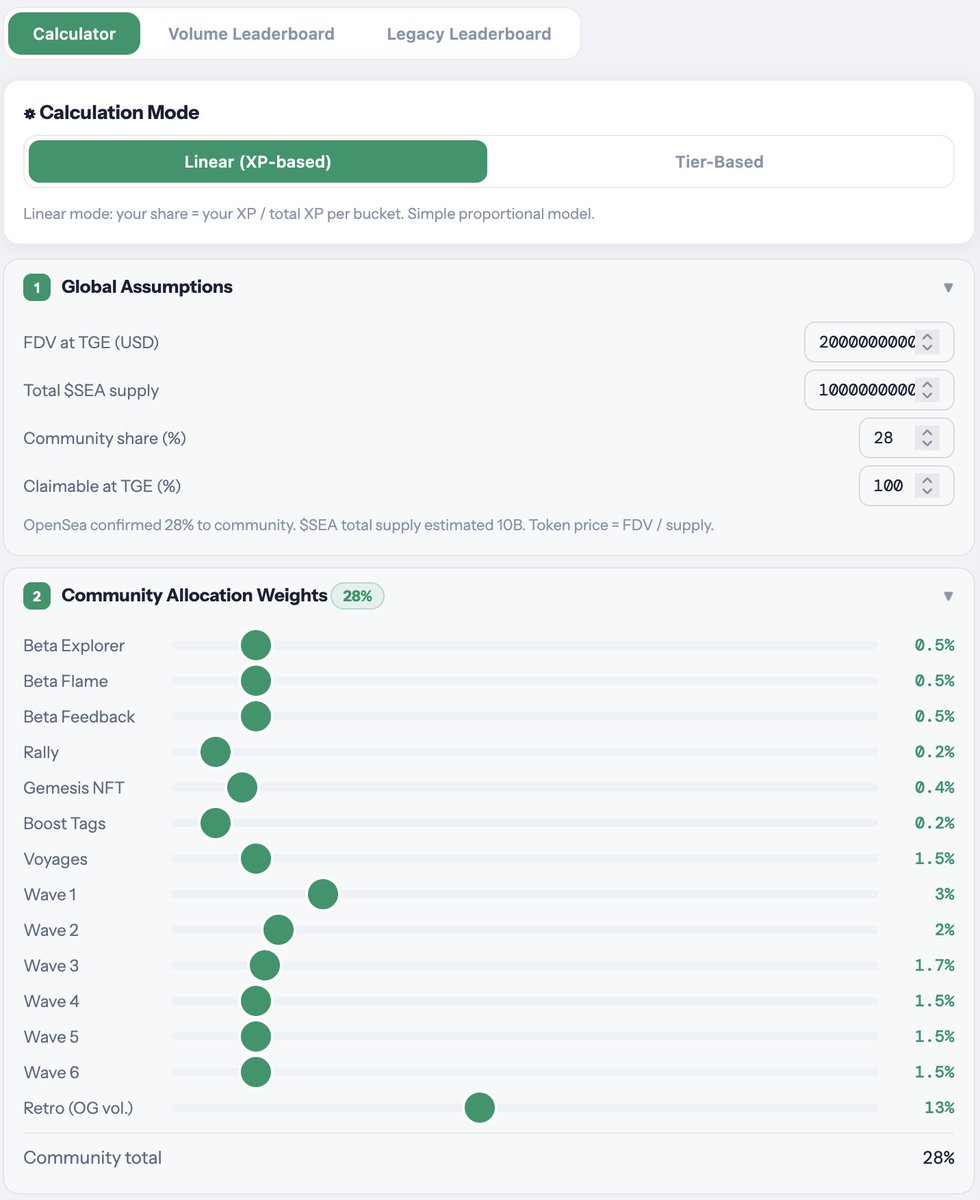Image resolution: width=980 pixels, height=1200 pixels.
Task: Select Tier-Based calculation mode
Action: click(x=719, y=161)
